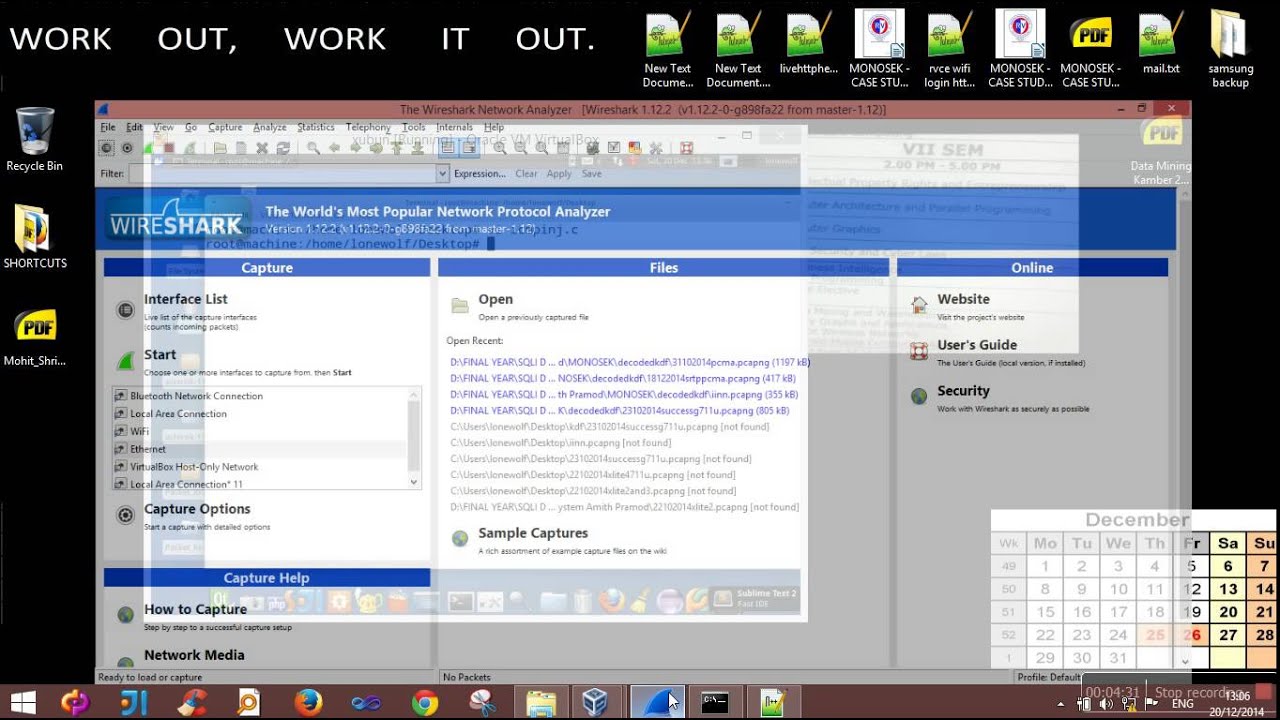
Task: Click the Expression... button
Action: 480,173
